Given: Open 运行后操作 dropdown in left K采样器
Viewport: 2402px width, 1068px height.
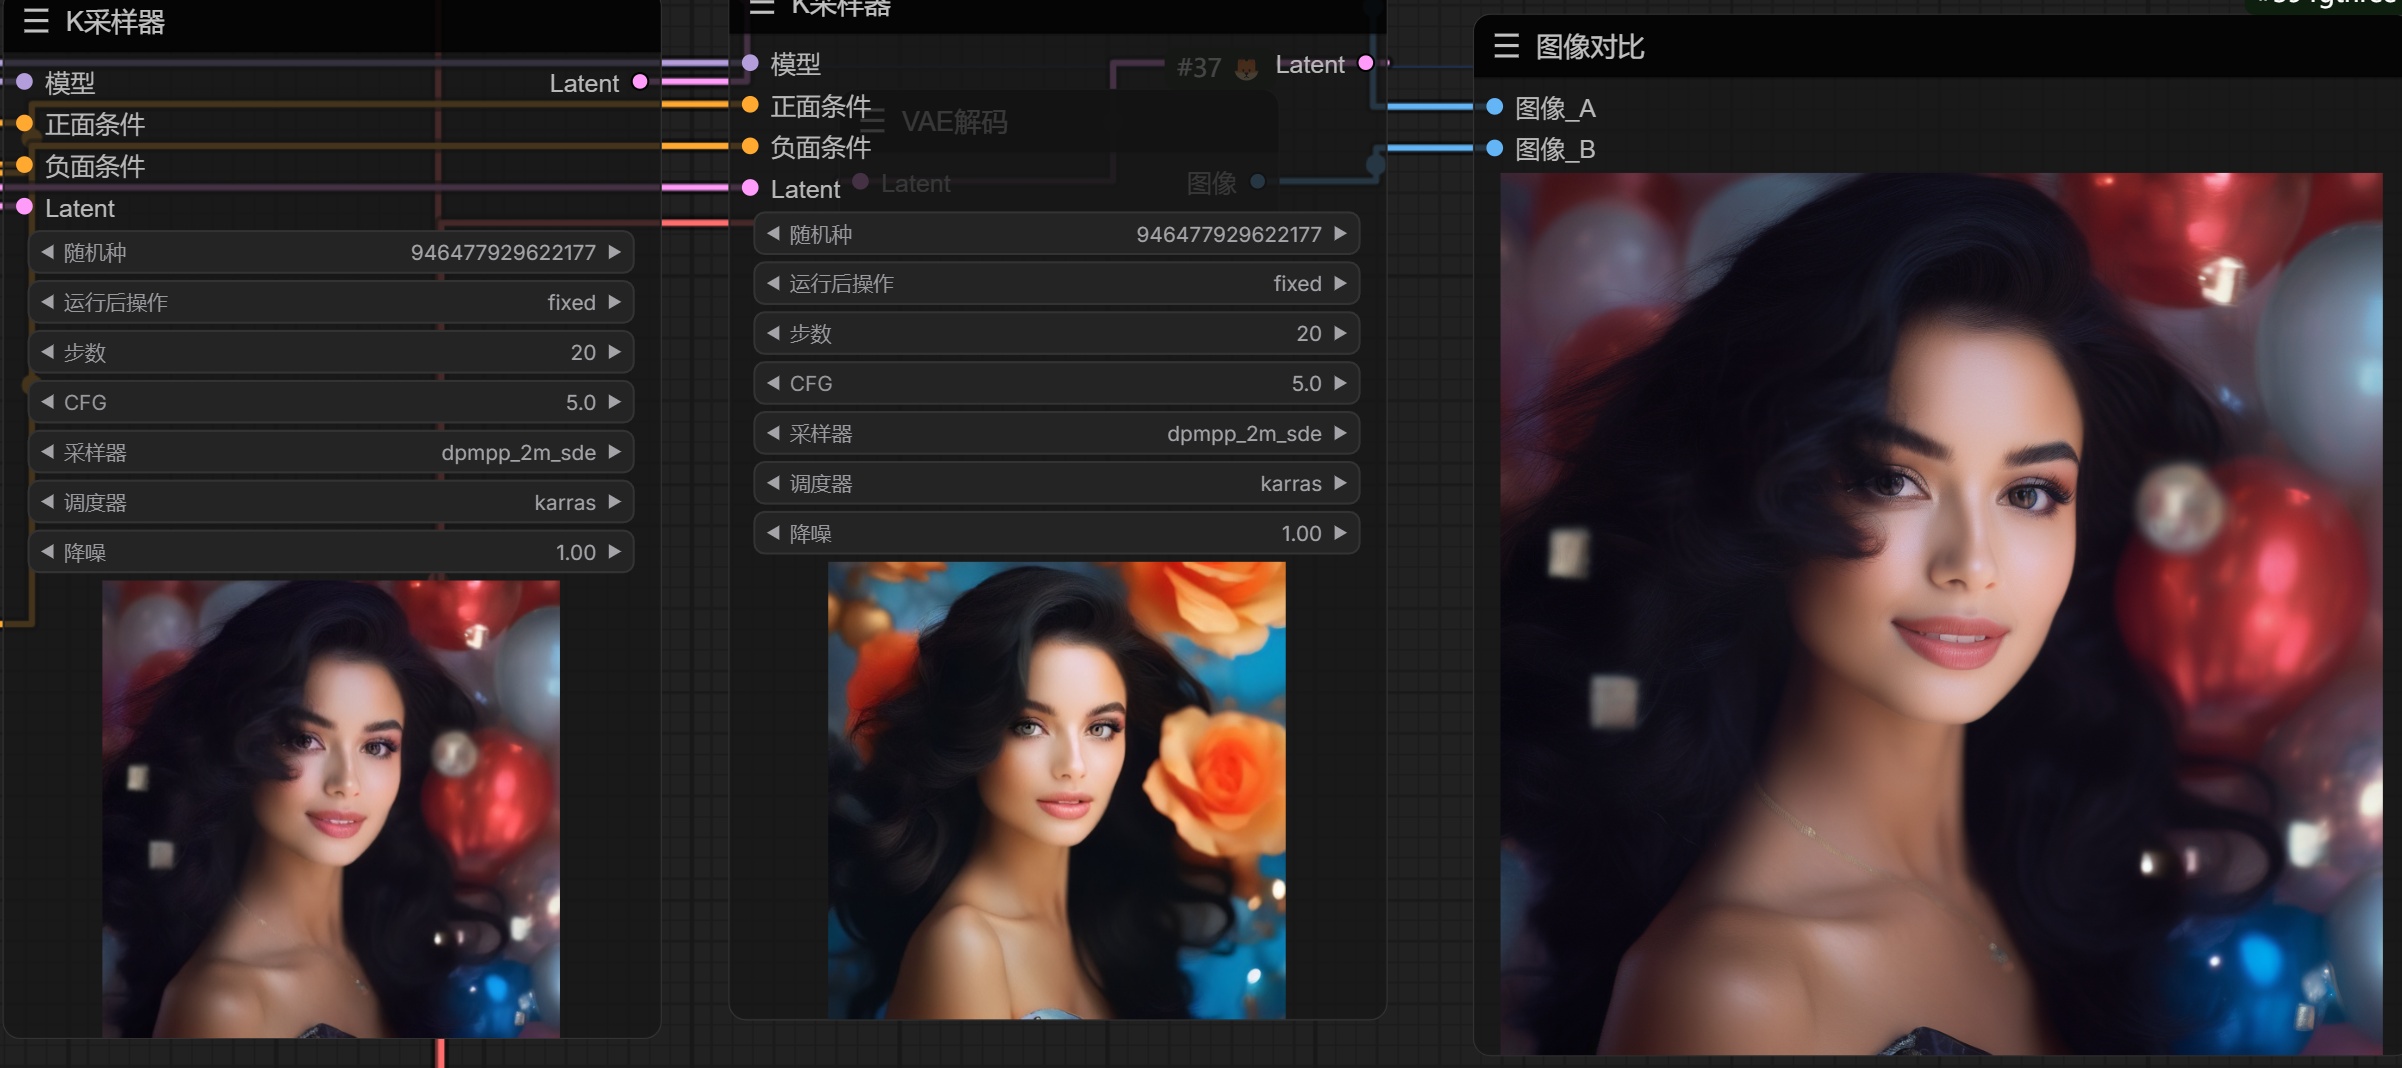Looking at the screenshot, I should (331, 302).
